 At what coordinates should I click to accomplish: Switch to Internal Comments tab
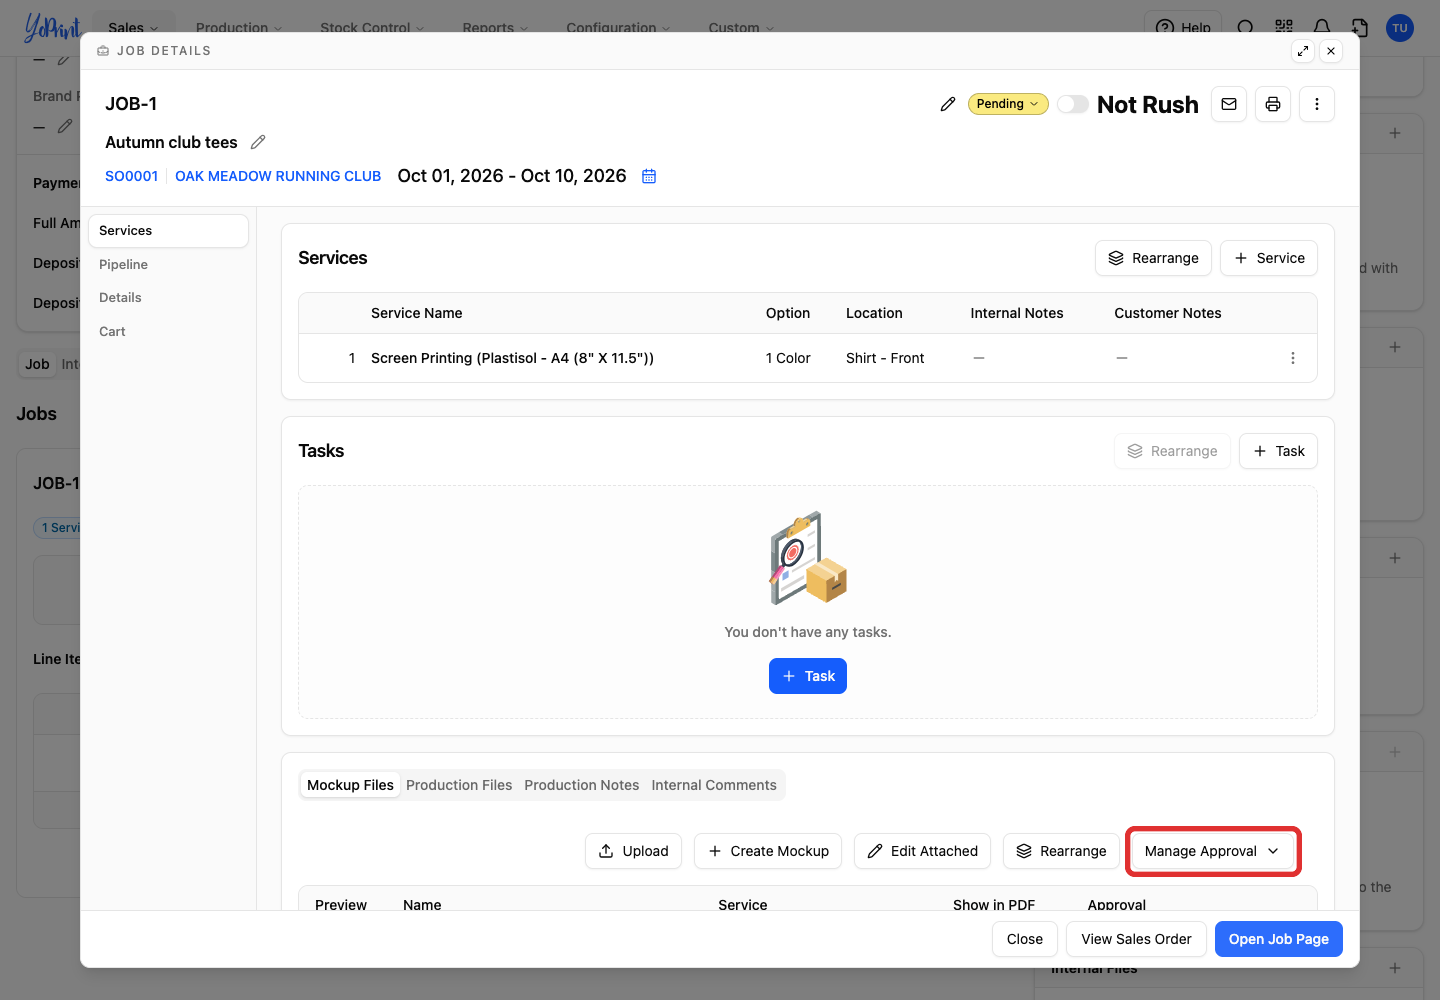click(714, 785)
